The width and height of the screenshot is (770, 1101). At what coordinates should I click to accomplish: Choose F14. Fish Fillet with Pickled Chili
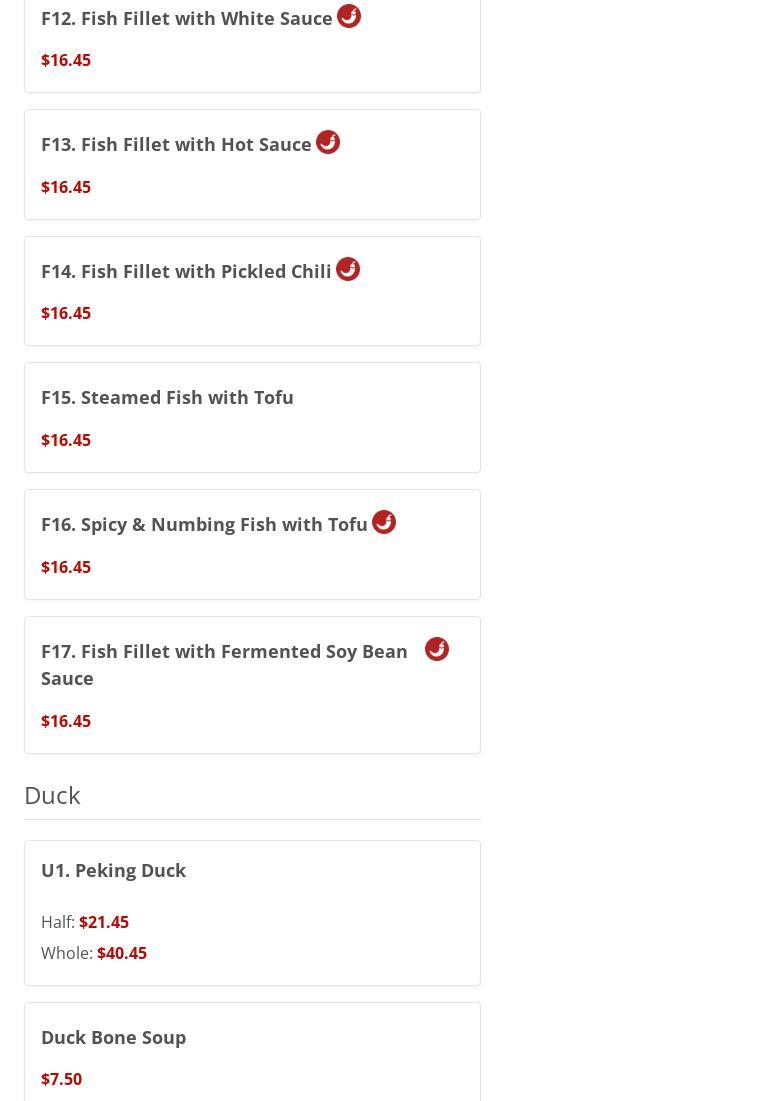tap(252, 291)
